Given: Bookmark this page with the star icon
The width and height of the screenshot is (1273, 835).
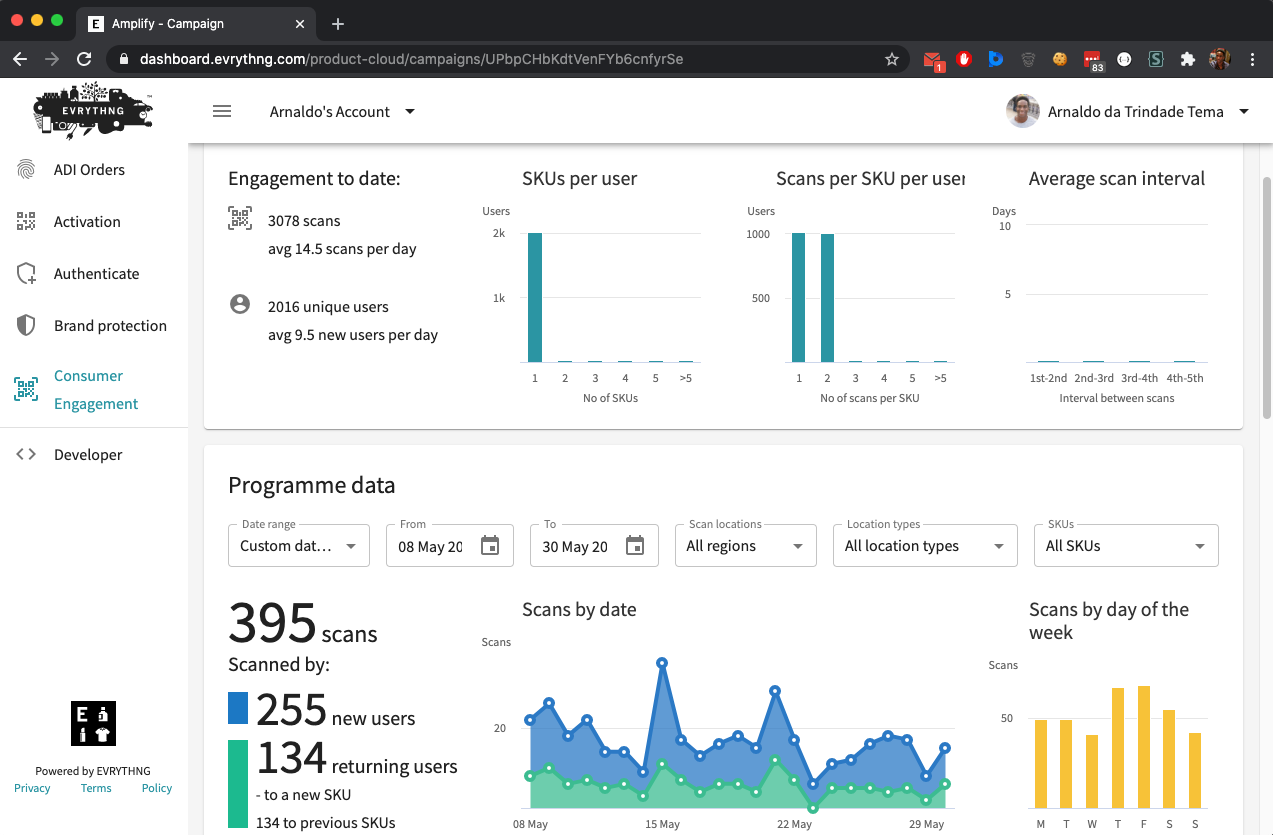Looking at the screenshot, I should [x=892, y=59].
